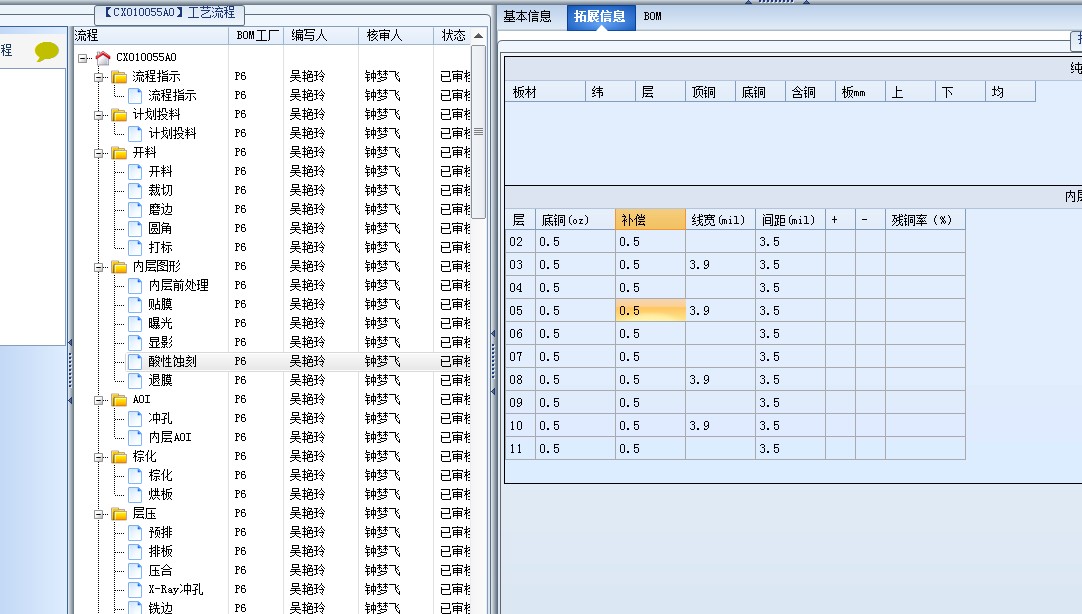Collapse the 计划投料 folder node

[x=99, y=115]
